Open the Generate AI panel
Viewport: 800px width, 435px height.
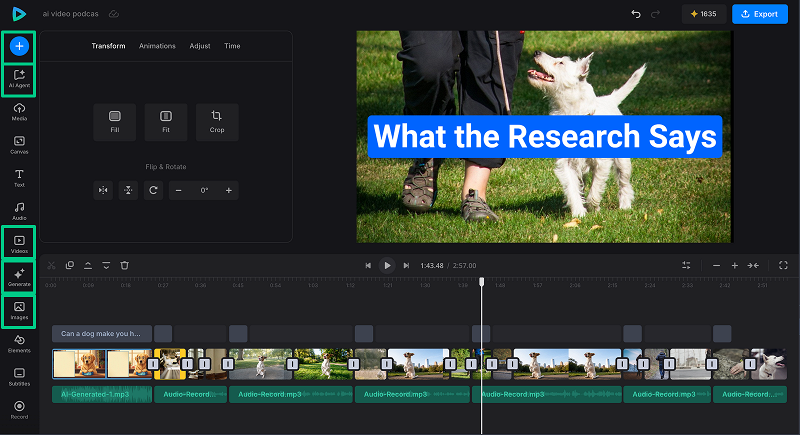(x=19, y=277)
